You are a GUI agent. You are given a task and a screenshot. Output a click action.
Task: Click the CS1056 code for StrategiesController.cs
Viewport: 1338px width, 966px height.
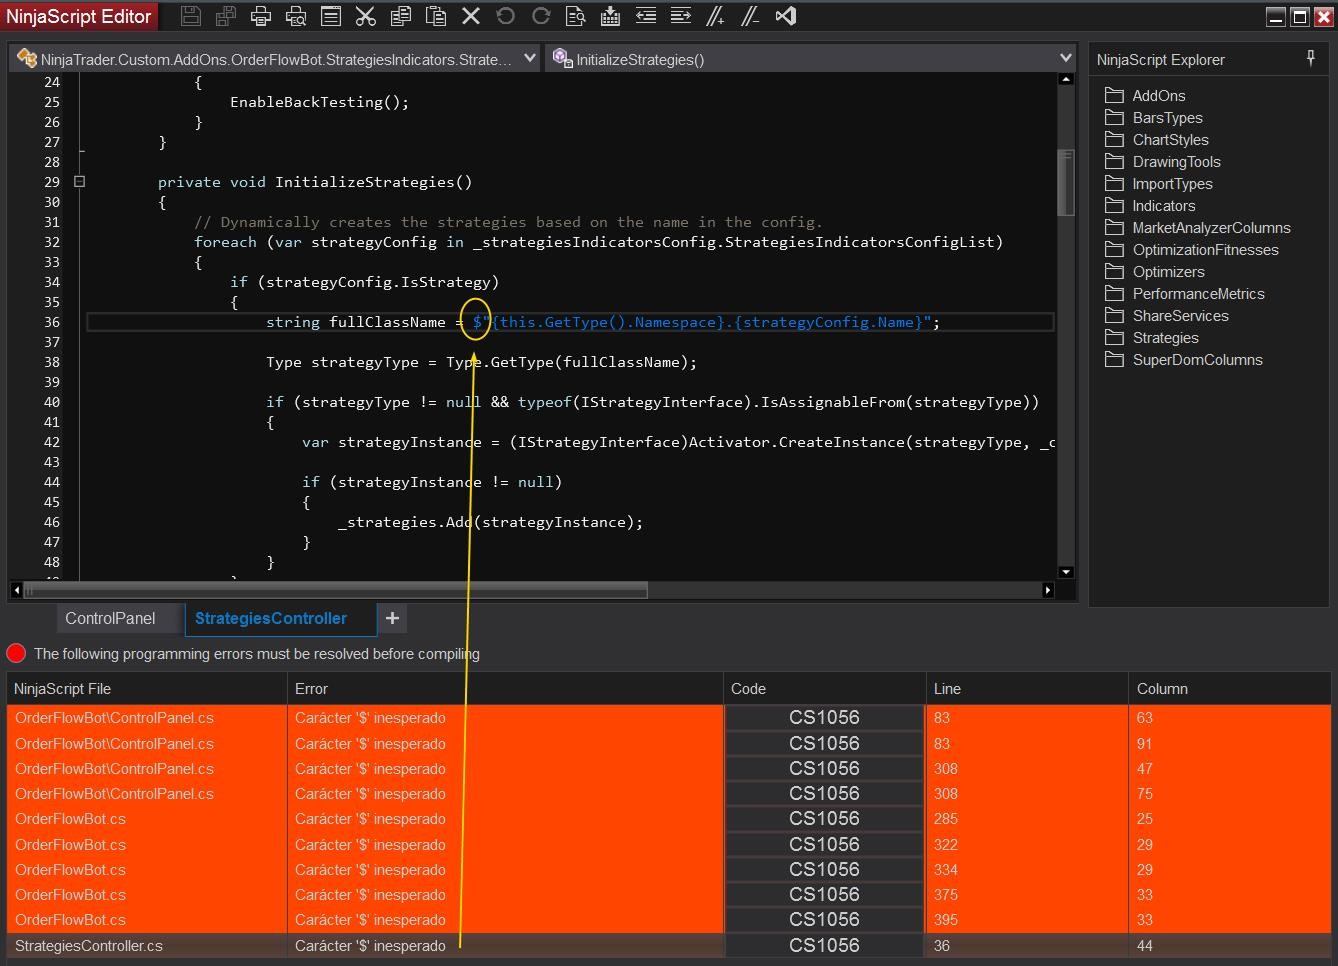[x=824, y=945]
